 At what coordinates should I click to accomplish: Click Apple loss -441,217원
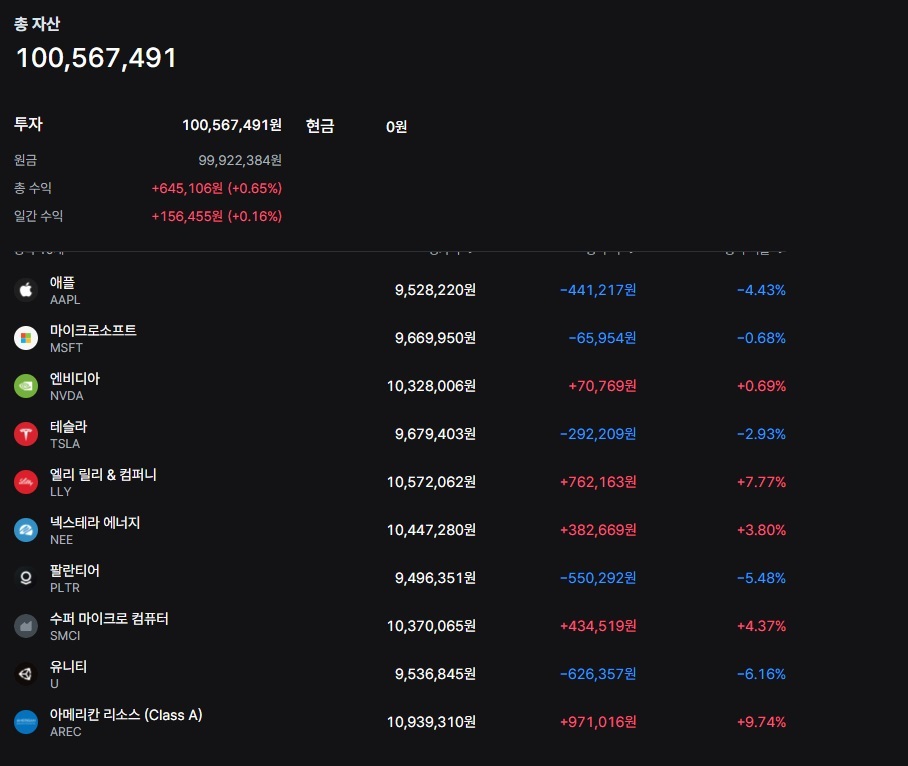598,290
